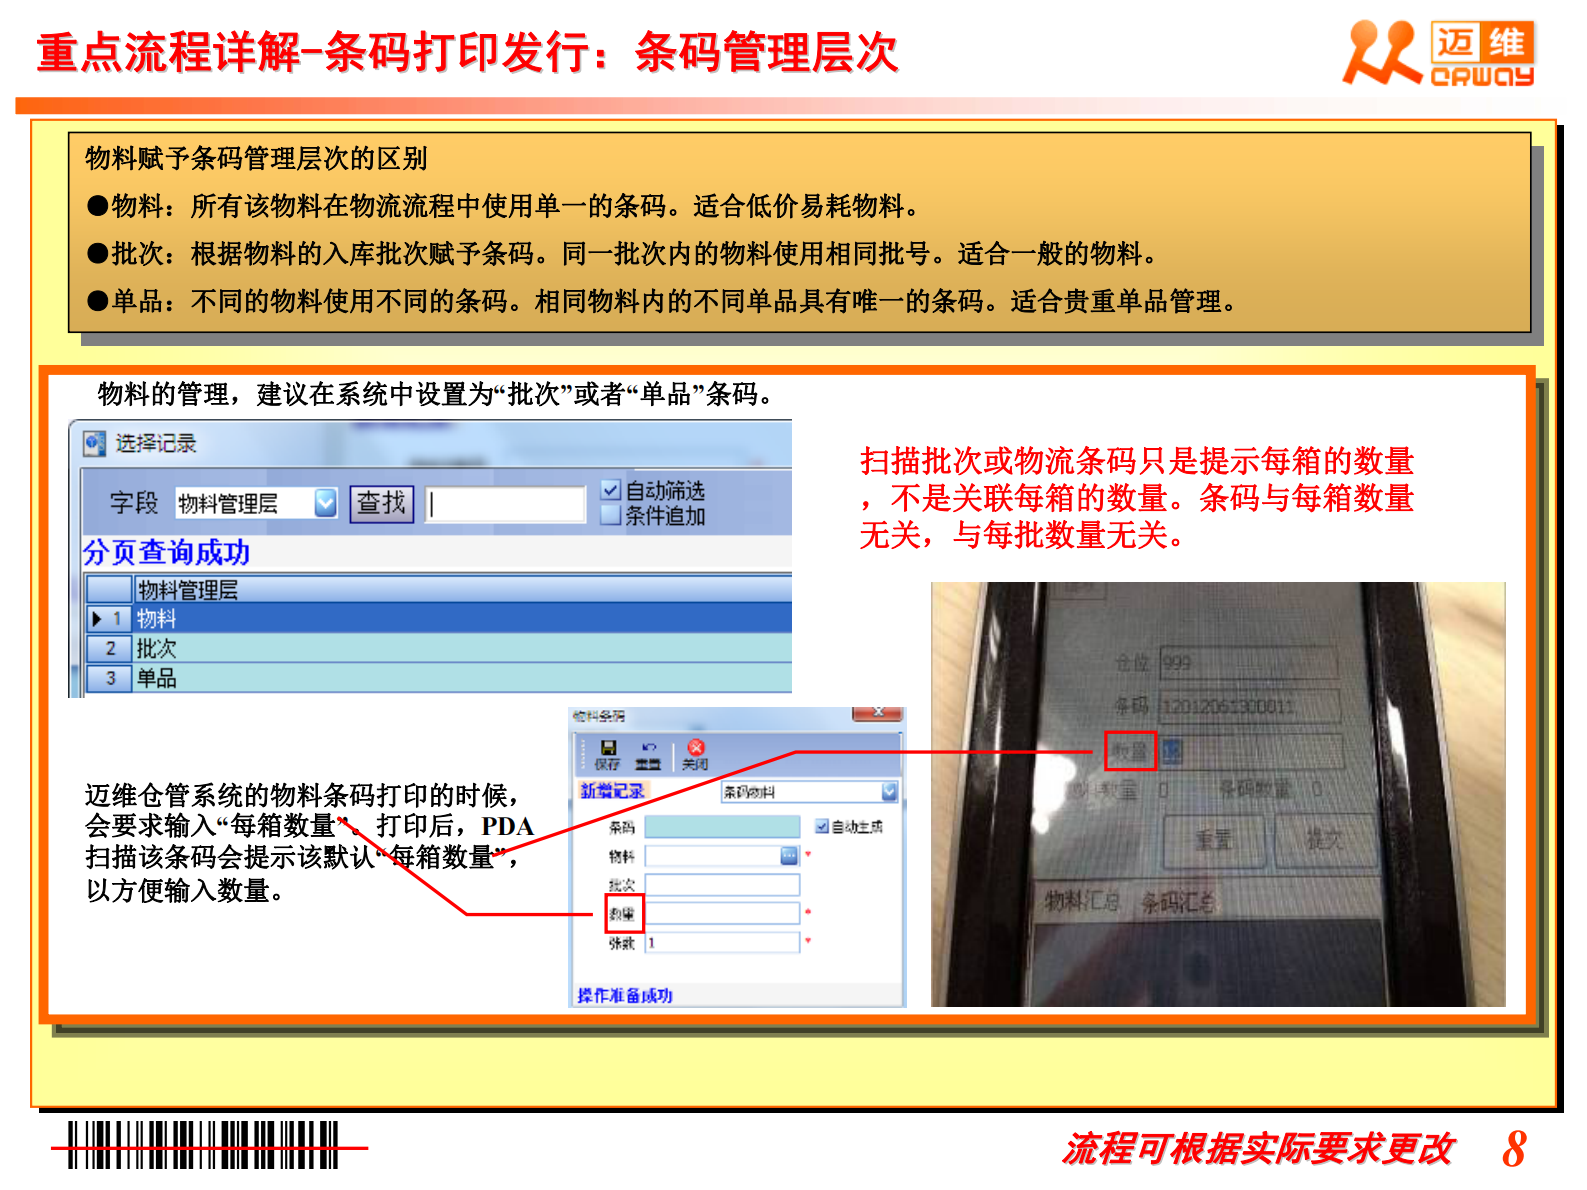Click the 提交 button on the PDA screen
The image size is (1587, 1190).
pos(1324,840)
